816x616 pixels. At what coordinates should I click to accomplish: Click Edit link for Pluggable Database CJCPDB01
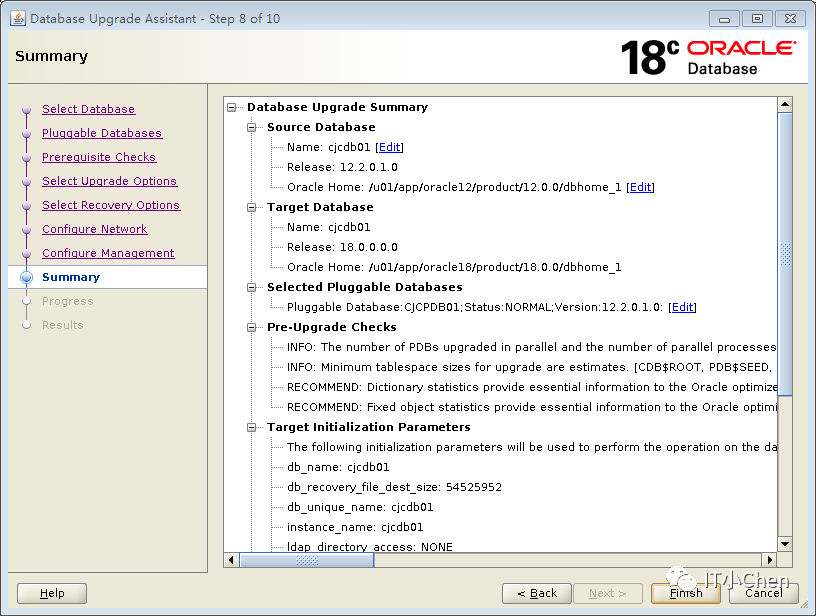682,307
